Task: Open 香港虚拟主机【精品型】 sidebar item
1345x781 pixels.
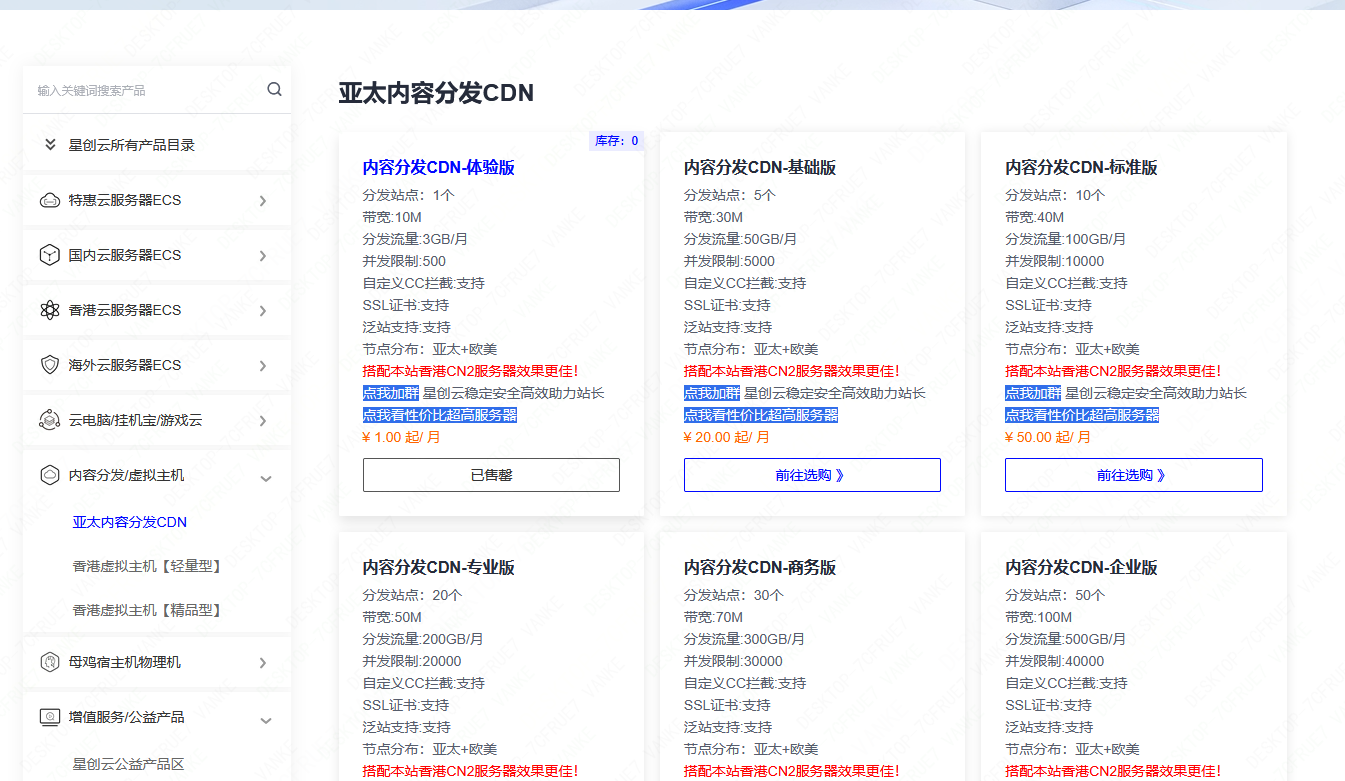Action: (147, 610)
